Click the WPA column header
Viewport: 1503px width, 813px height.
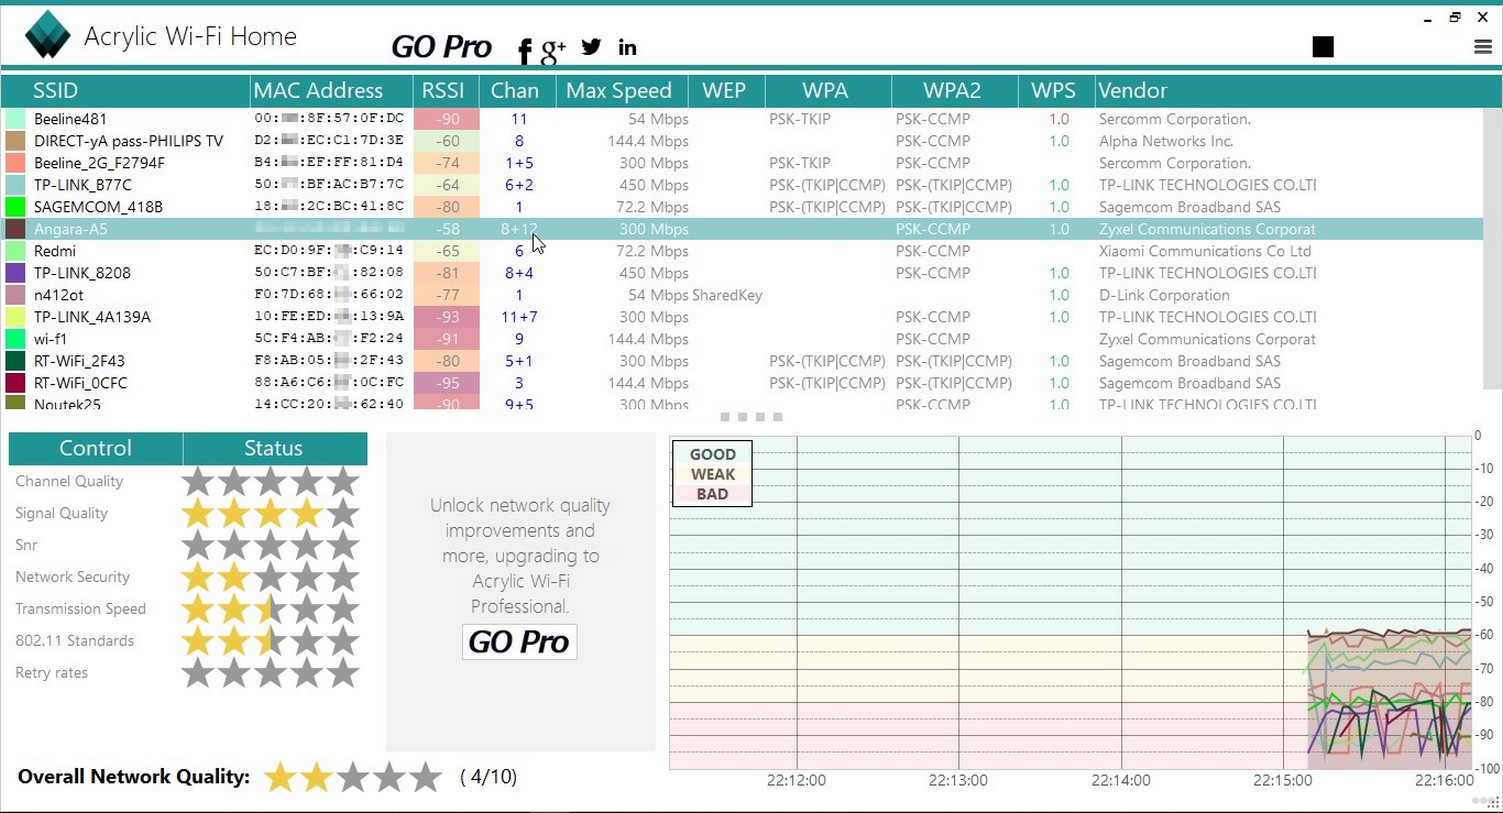(828, 90)
